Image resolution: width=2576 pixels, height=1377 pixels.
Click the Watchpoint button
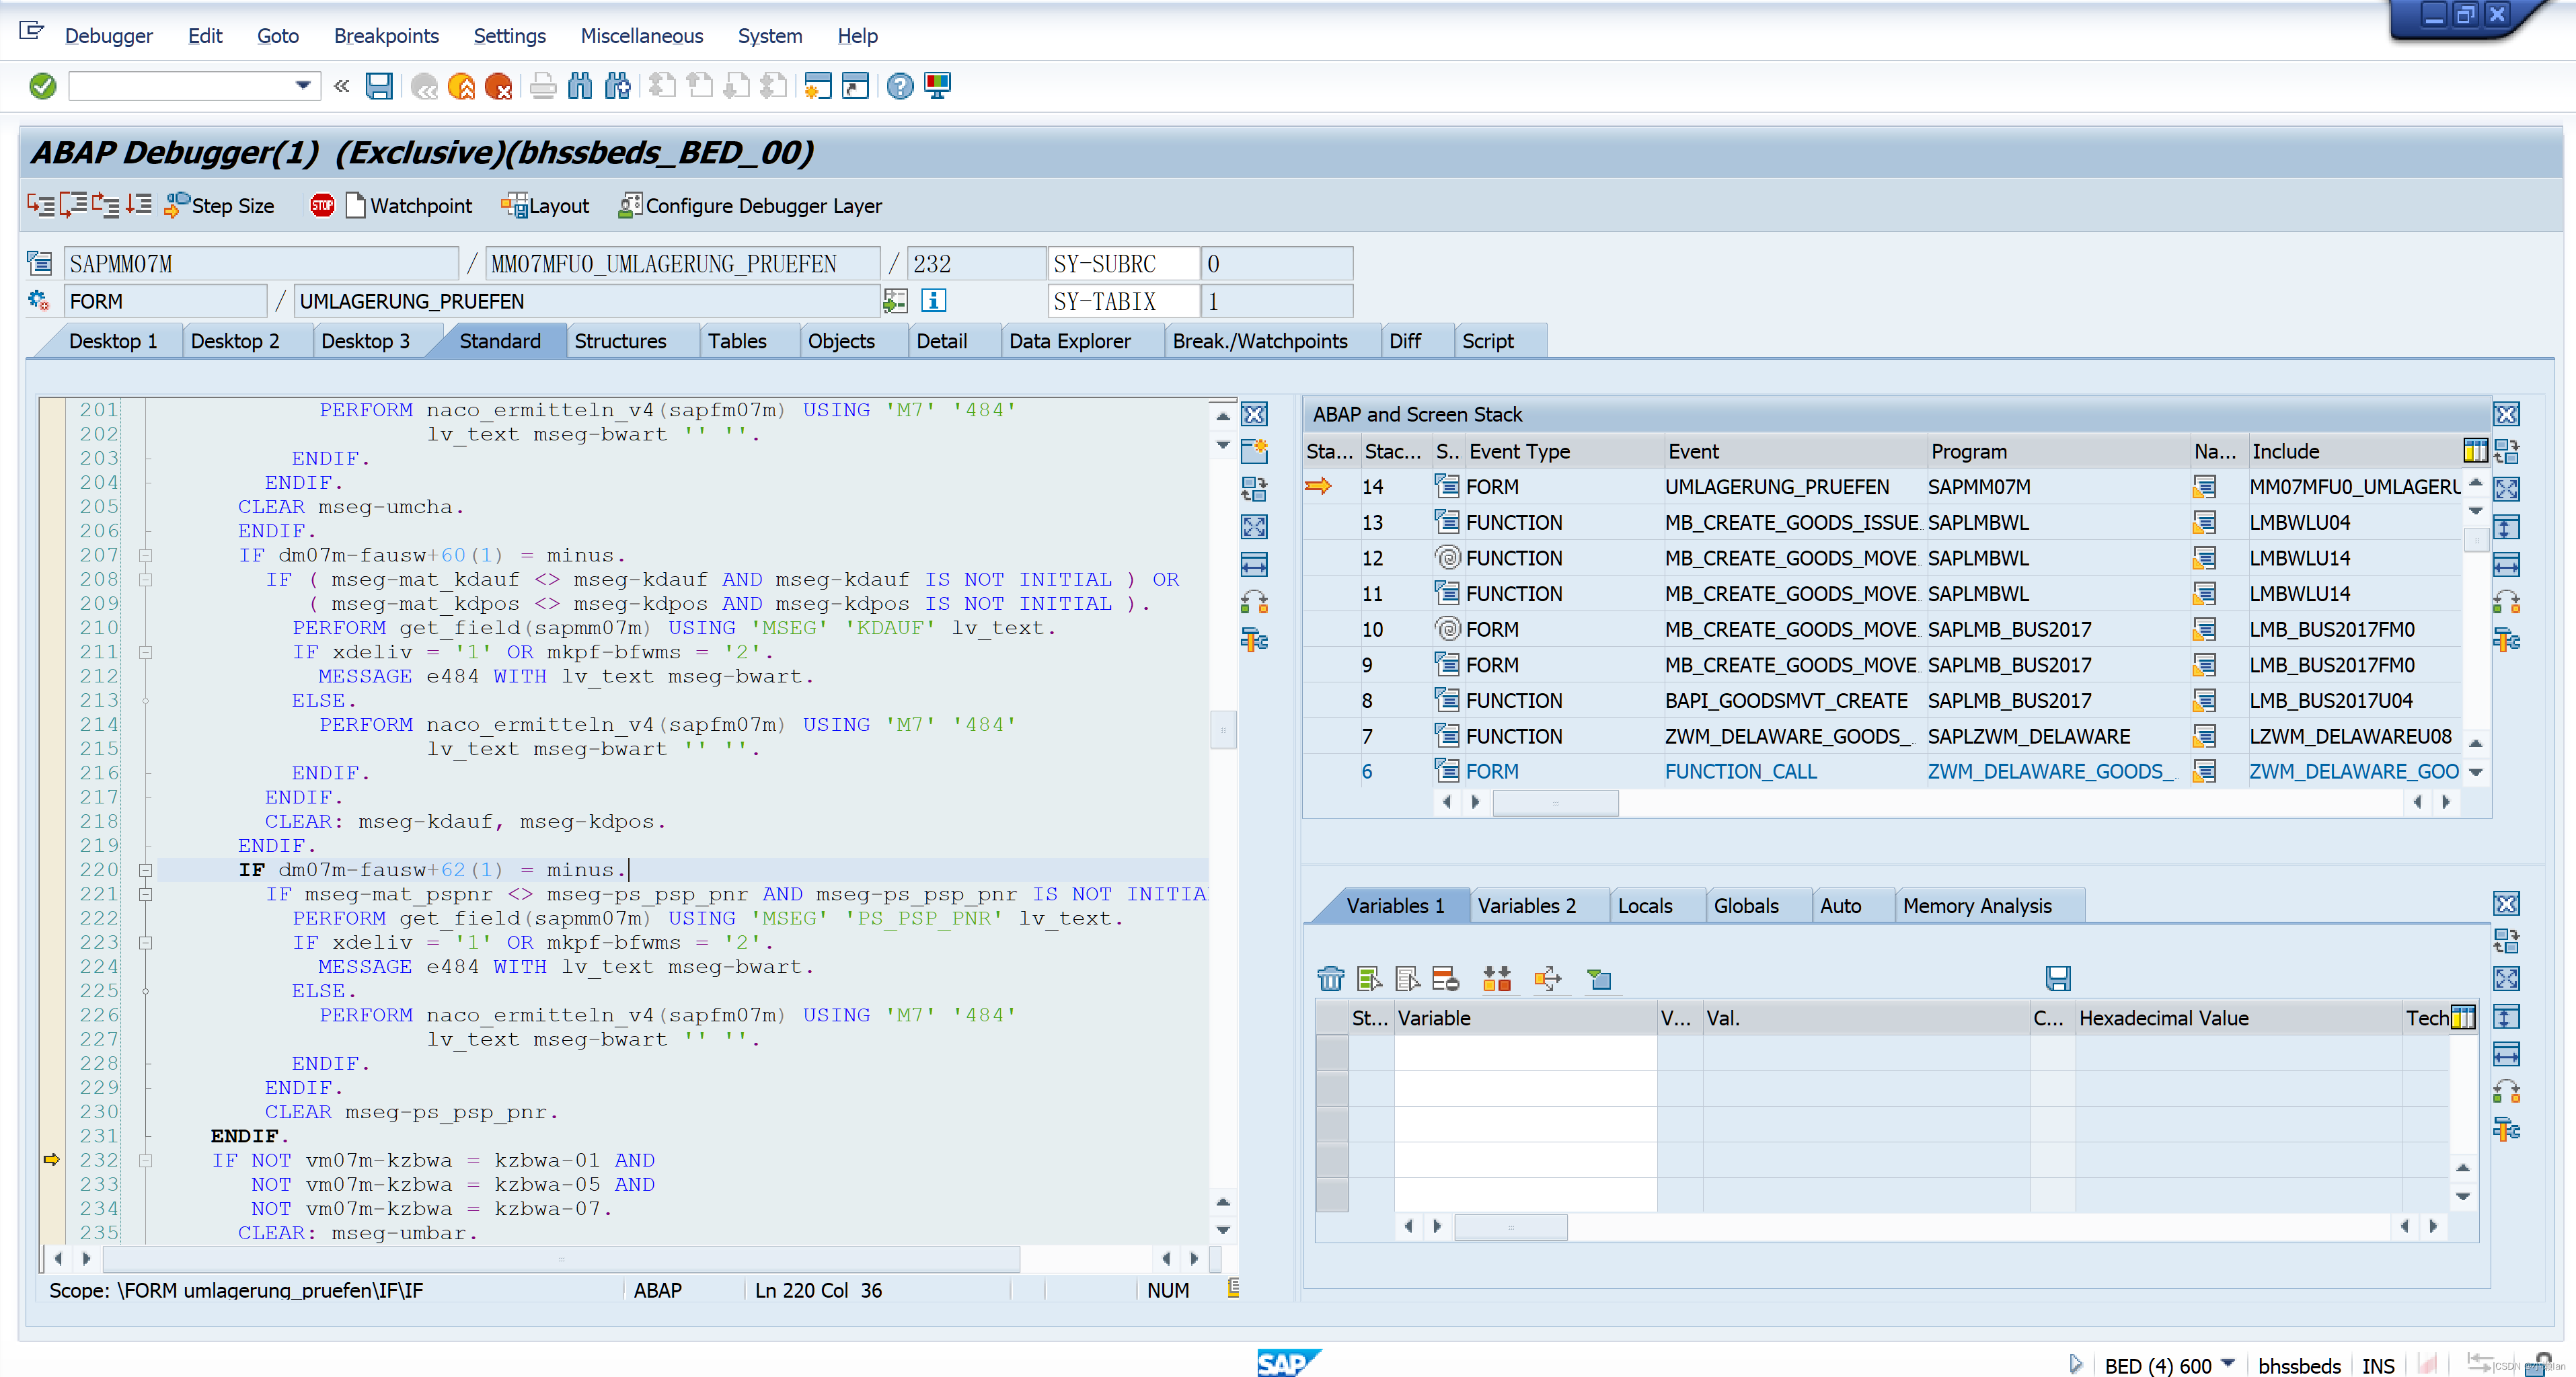(x=409, y=205)
